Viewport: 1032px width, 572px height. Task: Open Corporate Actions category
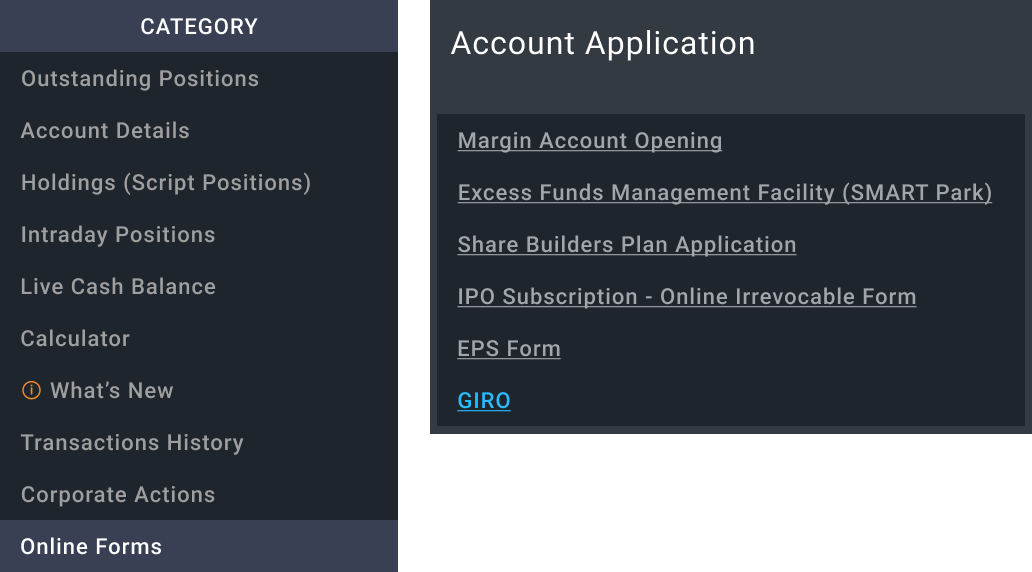point(118,495)
